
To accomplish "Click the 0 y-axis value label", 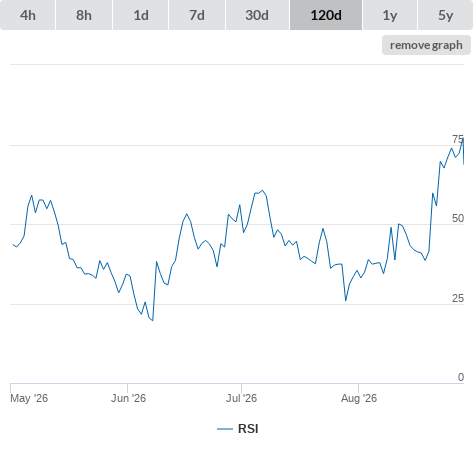I will click(x=461, y=377).
